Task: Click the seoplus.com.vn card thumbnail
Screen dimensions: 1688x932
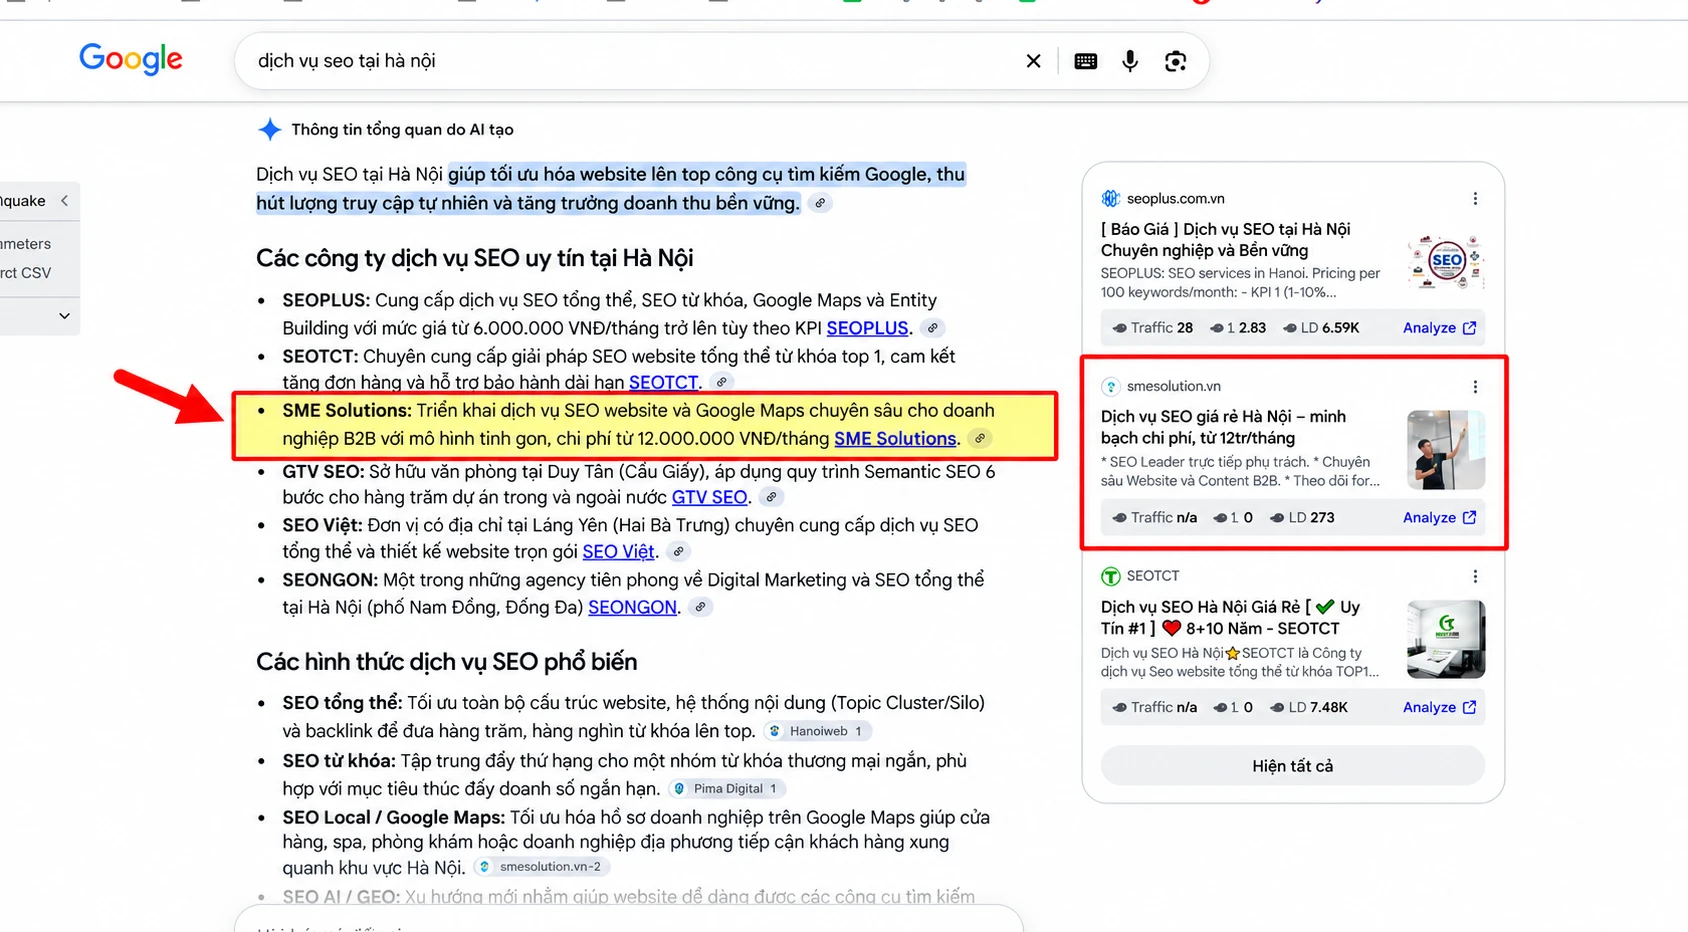Action: (1446, 262)
